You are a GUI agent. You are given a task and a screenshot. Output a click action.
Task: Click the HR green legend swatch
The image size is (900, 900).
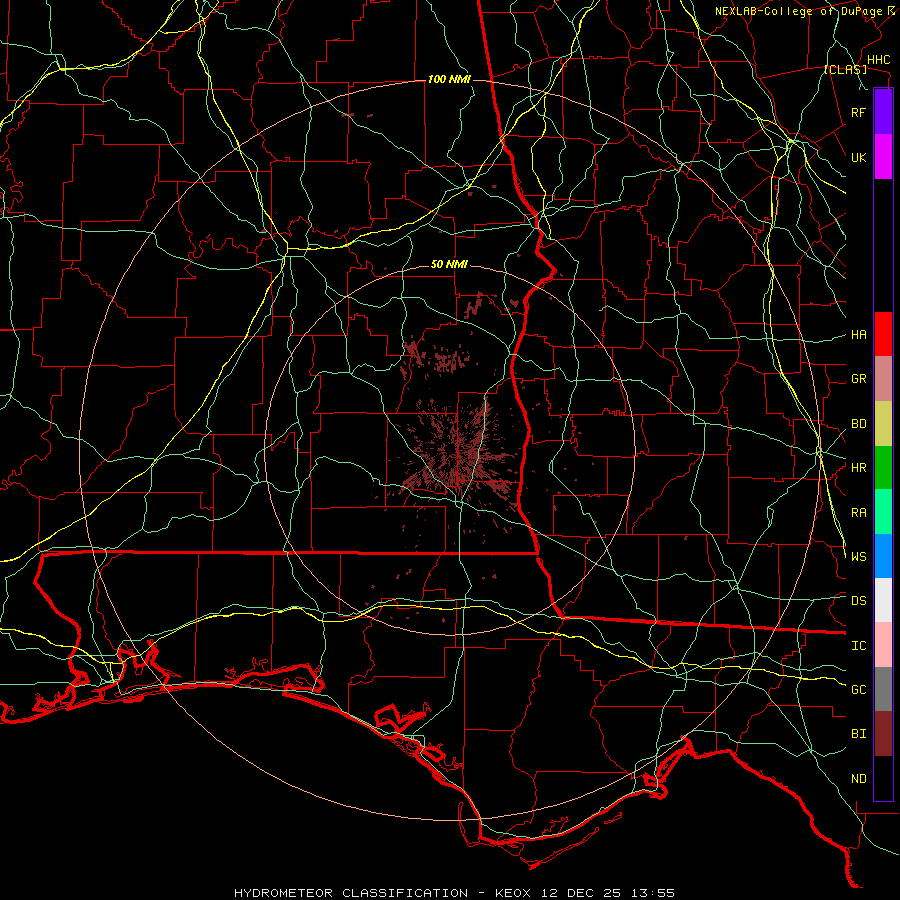(x=883, y=468)
